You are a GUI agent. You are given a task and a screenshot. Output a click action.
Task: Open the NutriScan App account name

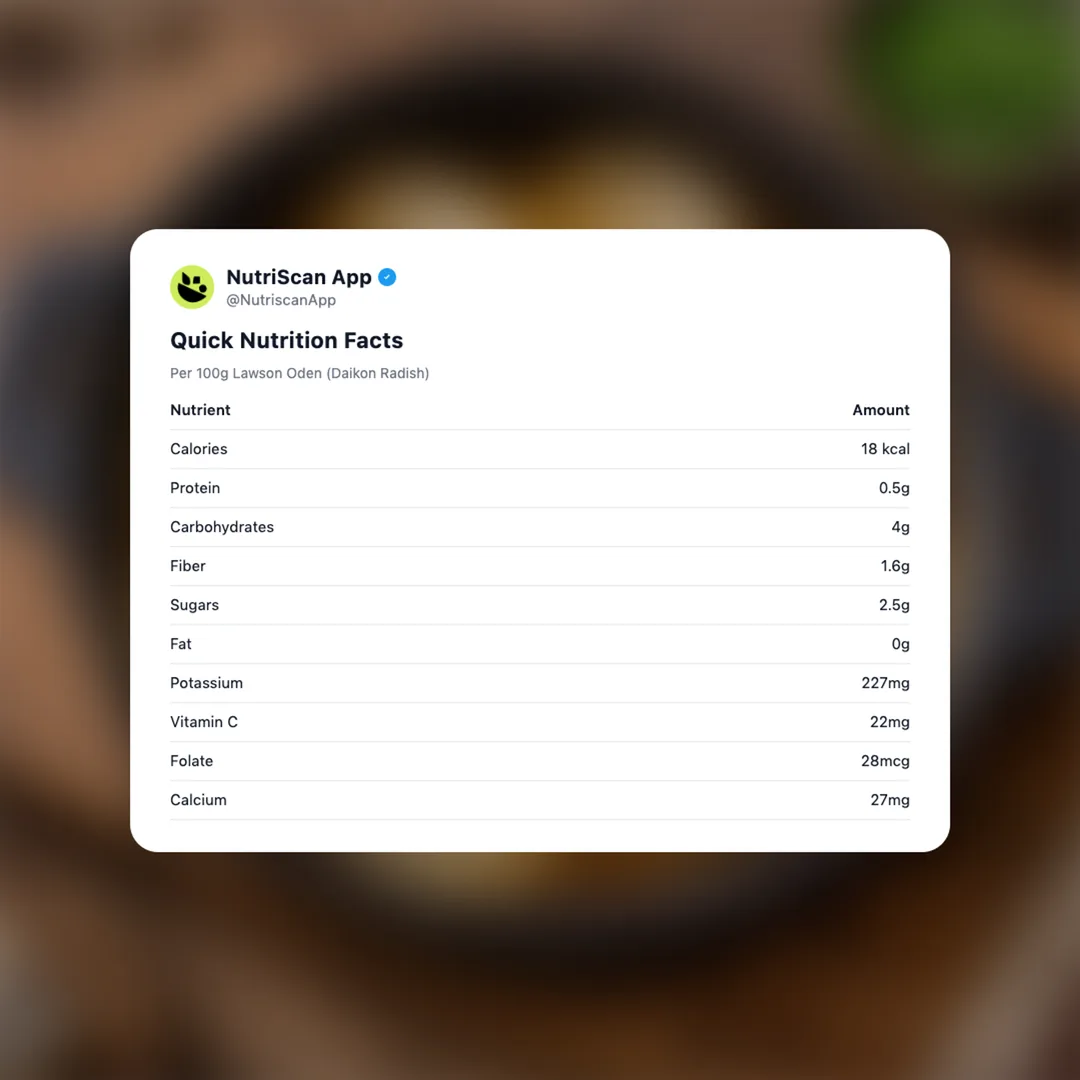(298, 277)
